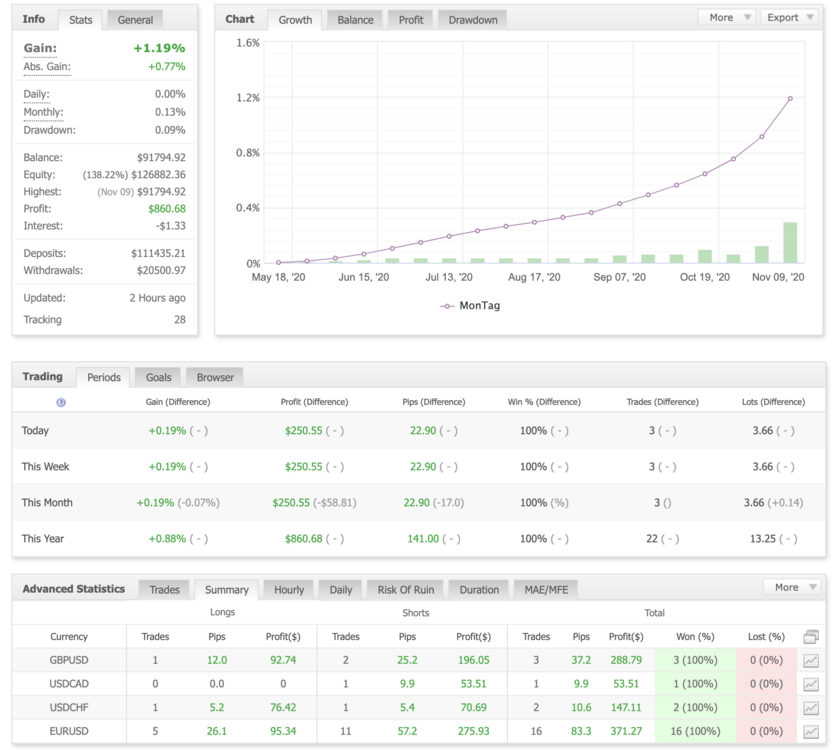Open the Risk Of Ruin tab
This screenshot has width=832, height=750.
coord(405,590)
